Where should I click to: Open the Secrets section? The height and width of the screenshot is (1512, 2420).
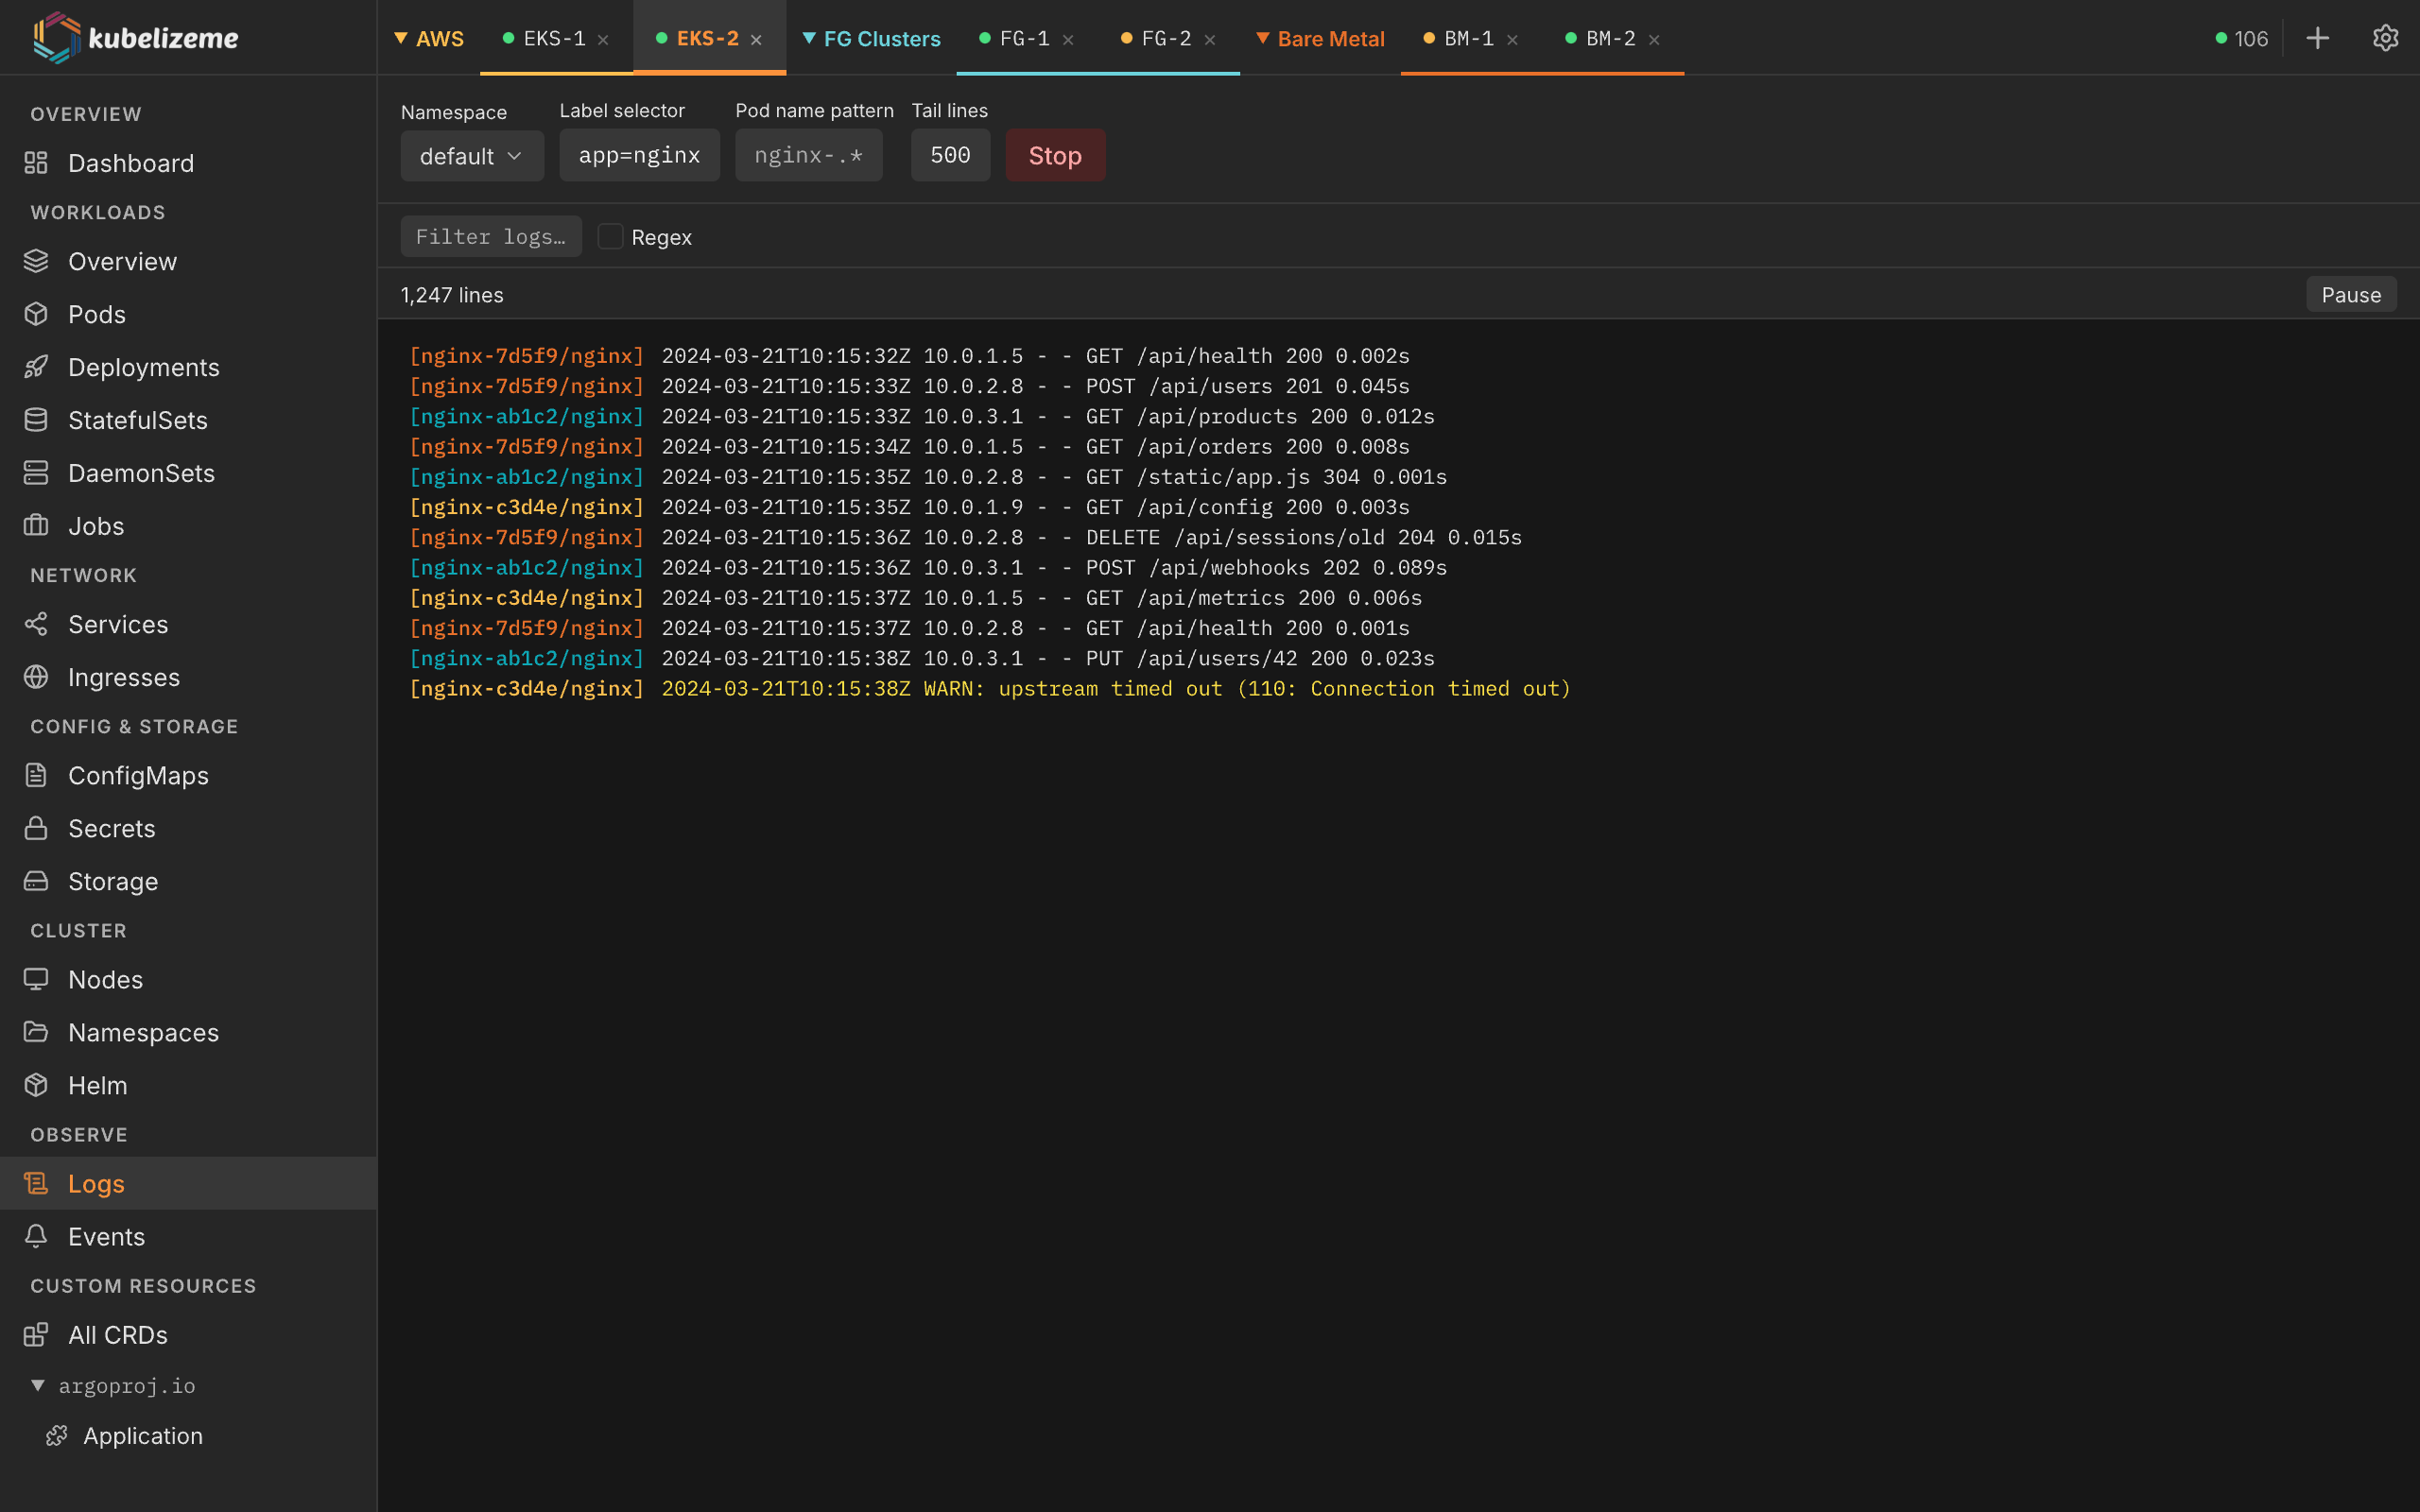click(x=111, y=828)
